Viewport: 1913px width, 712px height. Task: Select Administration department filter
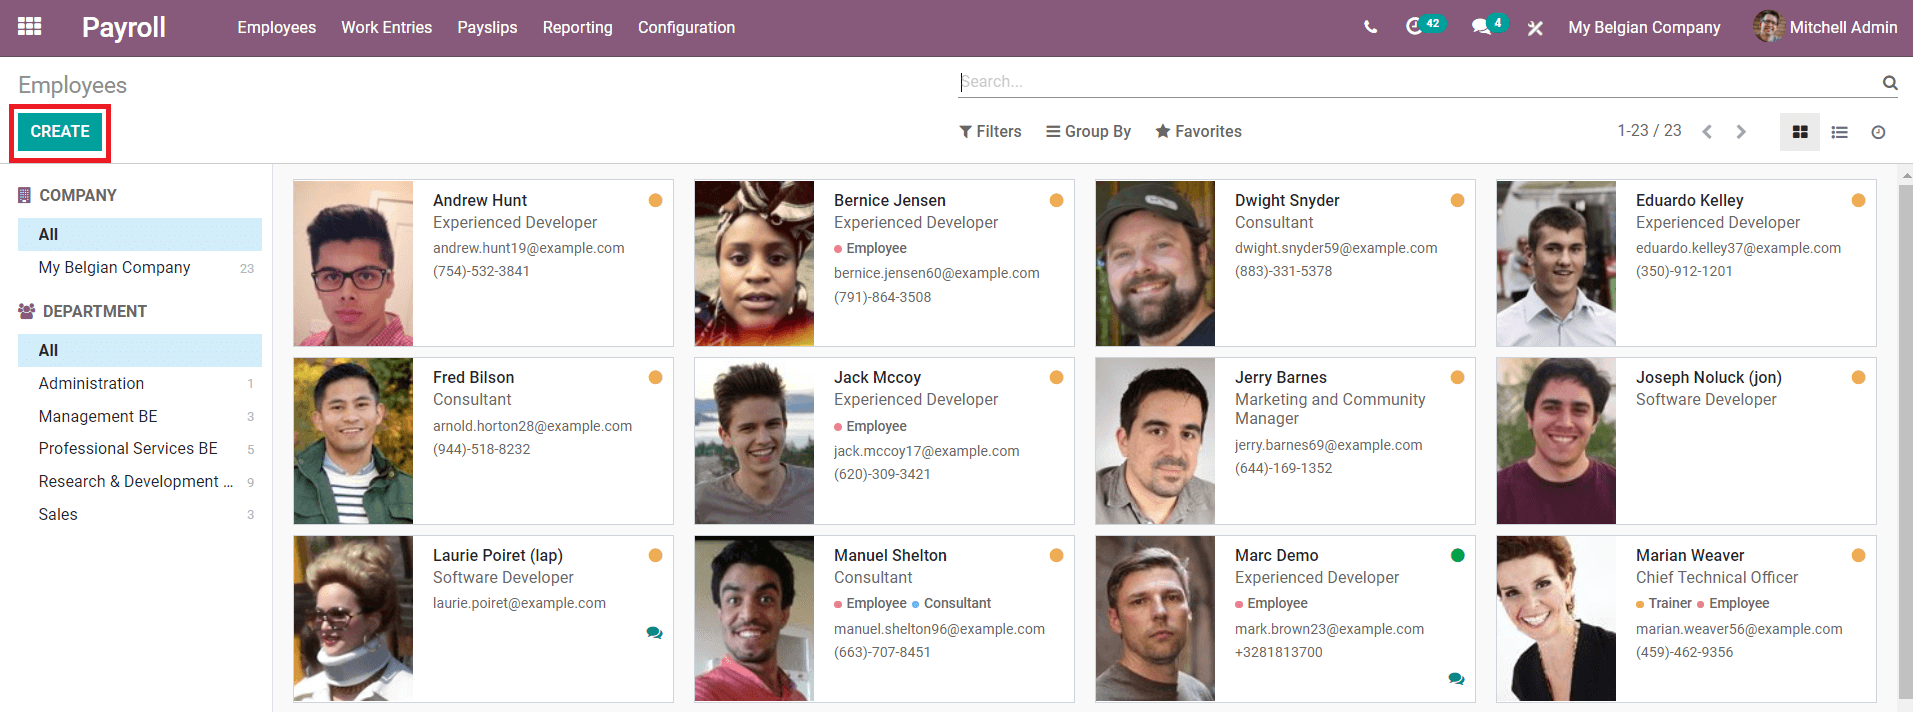[x=91, y=383]
